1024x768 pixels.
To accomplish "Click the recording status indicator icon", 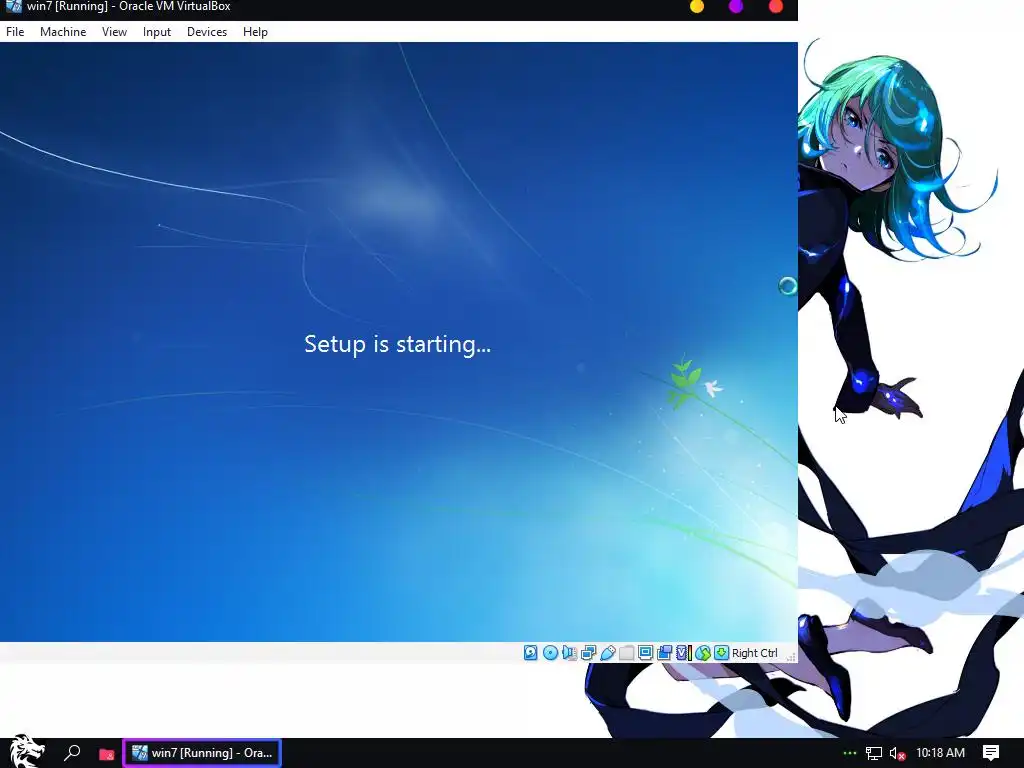I will [665, 652].
